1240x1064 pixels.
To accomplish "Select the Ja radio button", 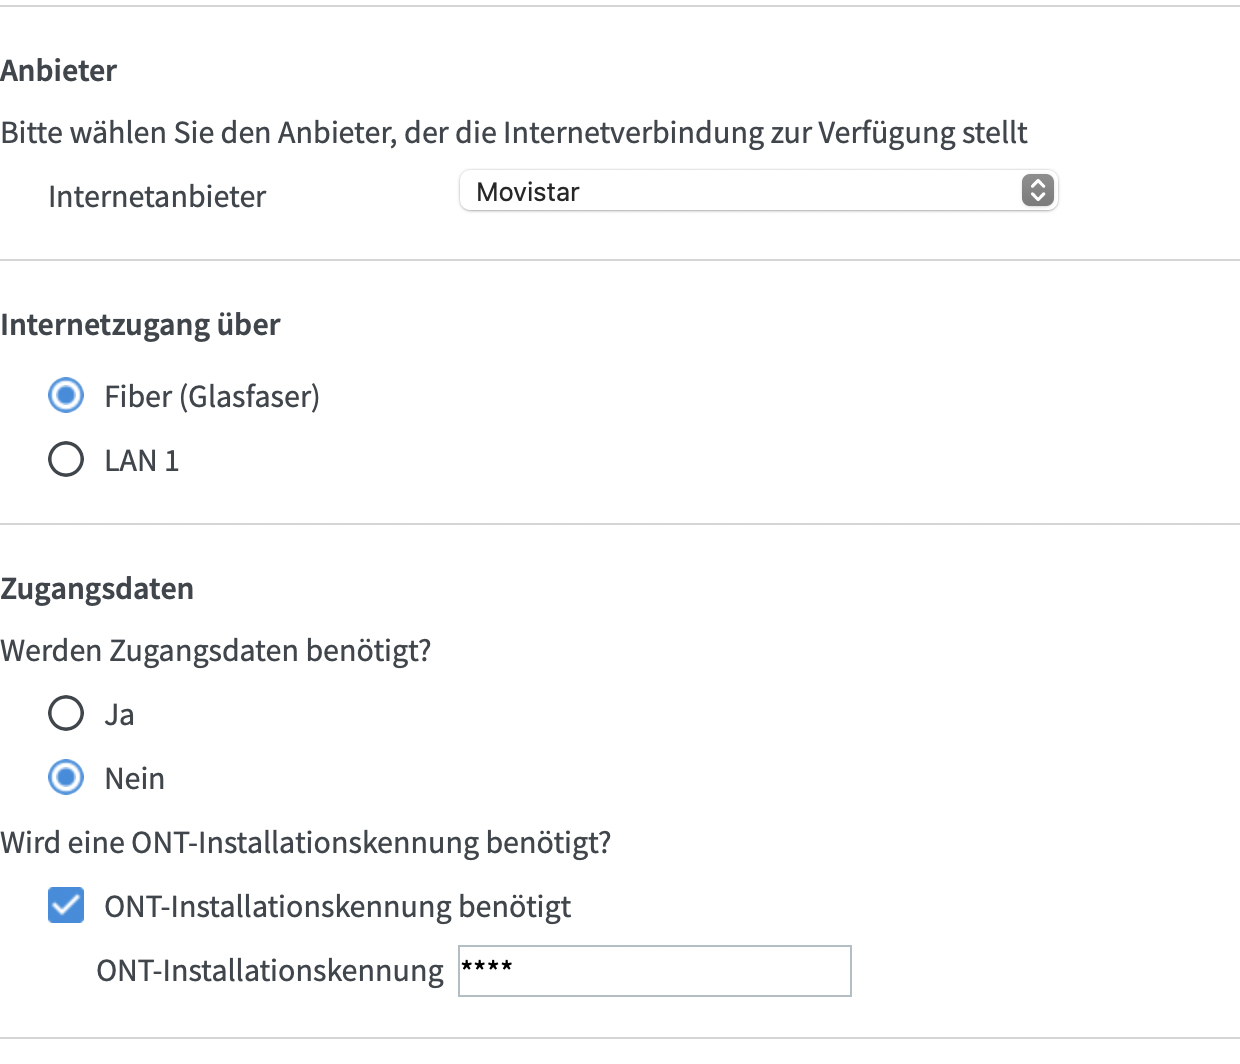I will tap(66, 714).
